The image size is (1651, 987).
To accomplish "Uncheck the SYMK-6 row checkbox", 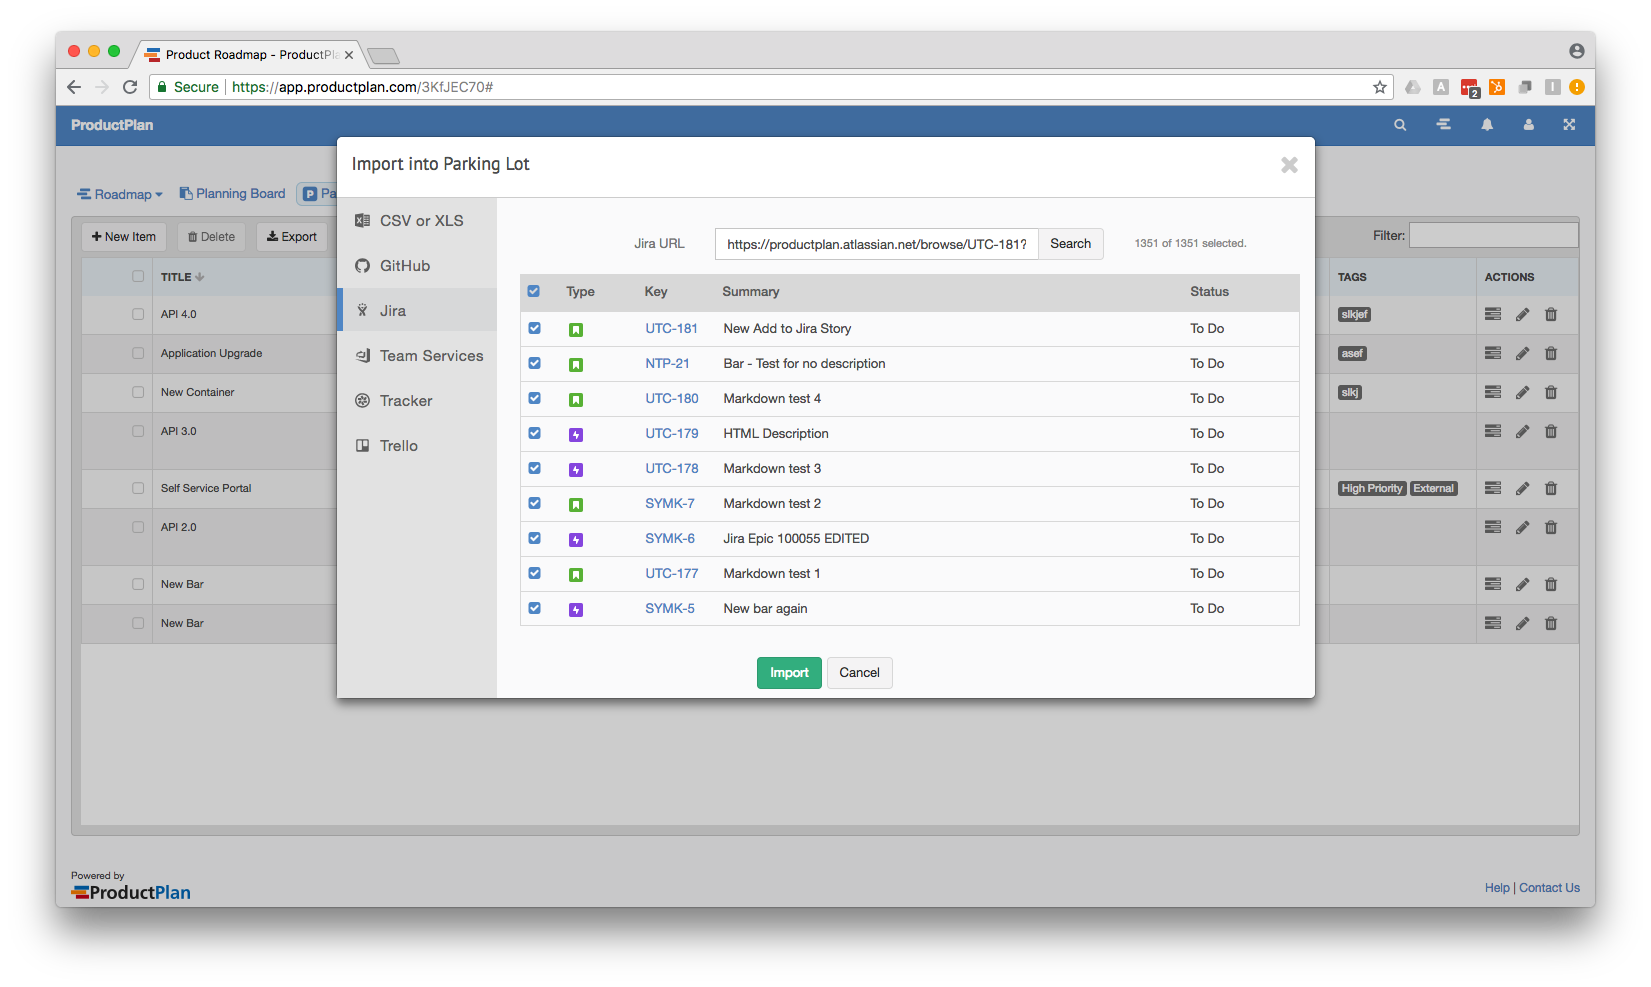I will tap(534, 538).
